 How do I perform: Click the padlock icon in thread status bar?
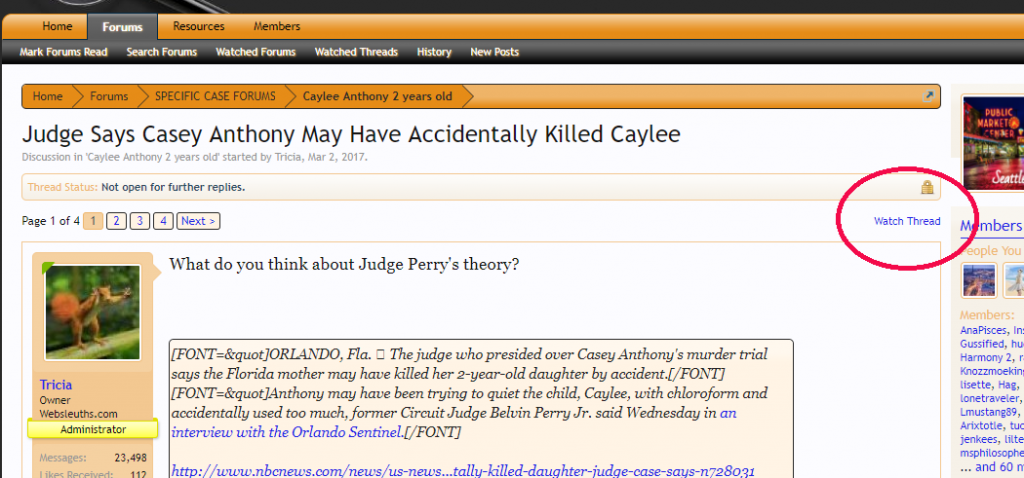pos(927,187)
